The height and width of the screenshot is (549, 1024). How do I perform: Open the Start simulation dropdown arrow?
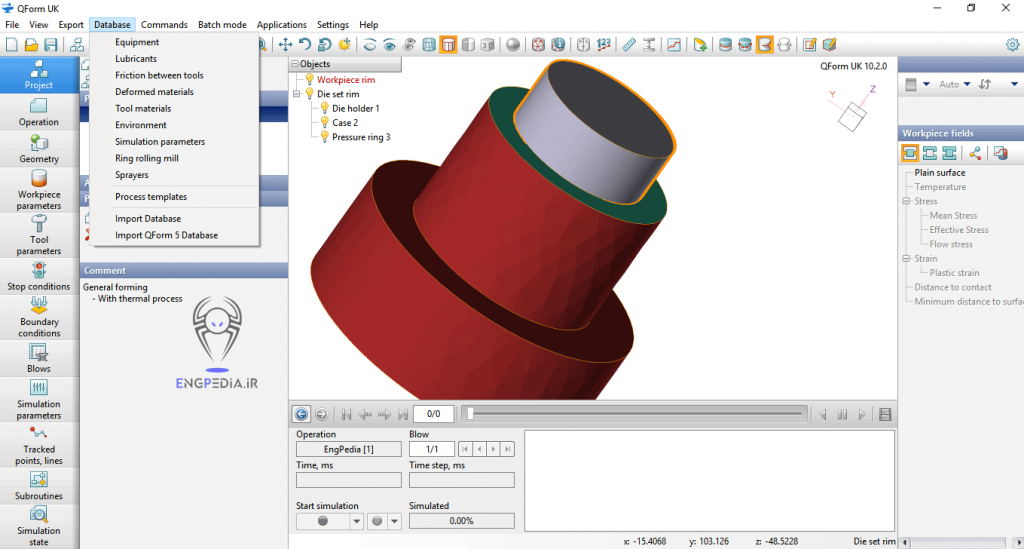coord(356,521)
